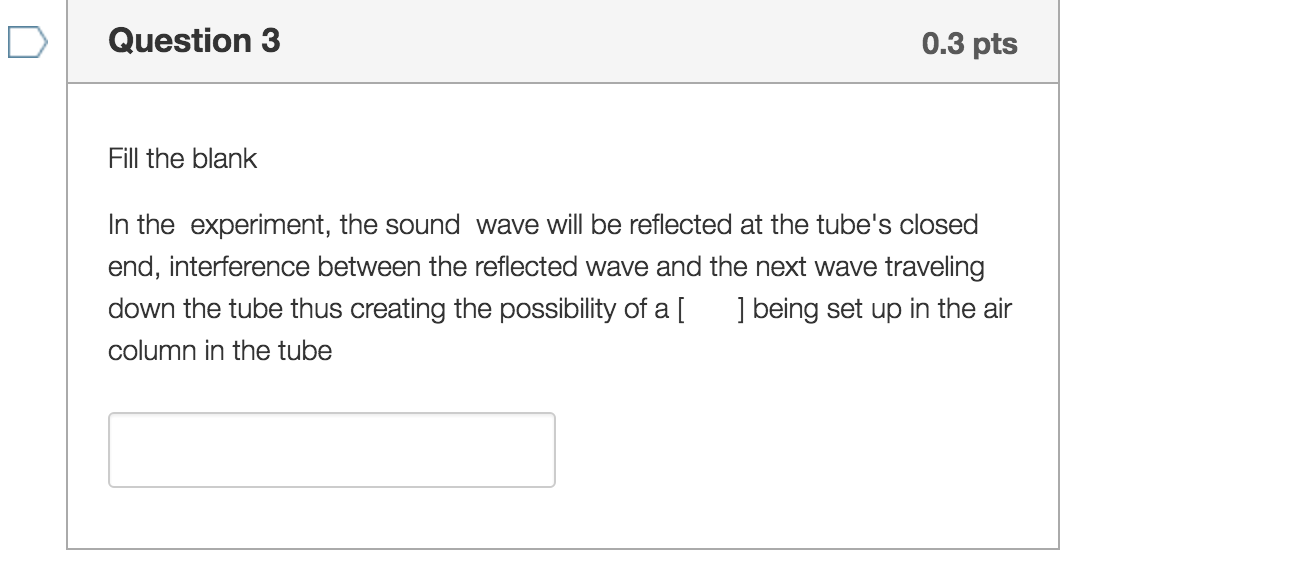Image resolution: width=1298 pixels, height=588 pixels.
Task: Select the Question 3 title text
Action: click(x=193, y=41)
